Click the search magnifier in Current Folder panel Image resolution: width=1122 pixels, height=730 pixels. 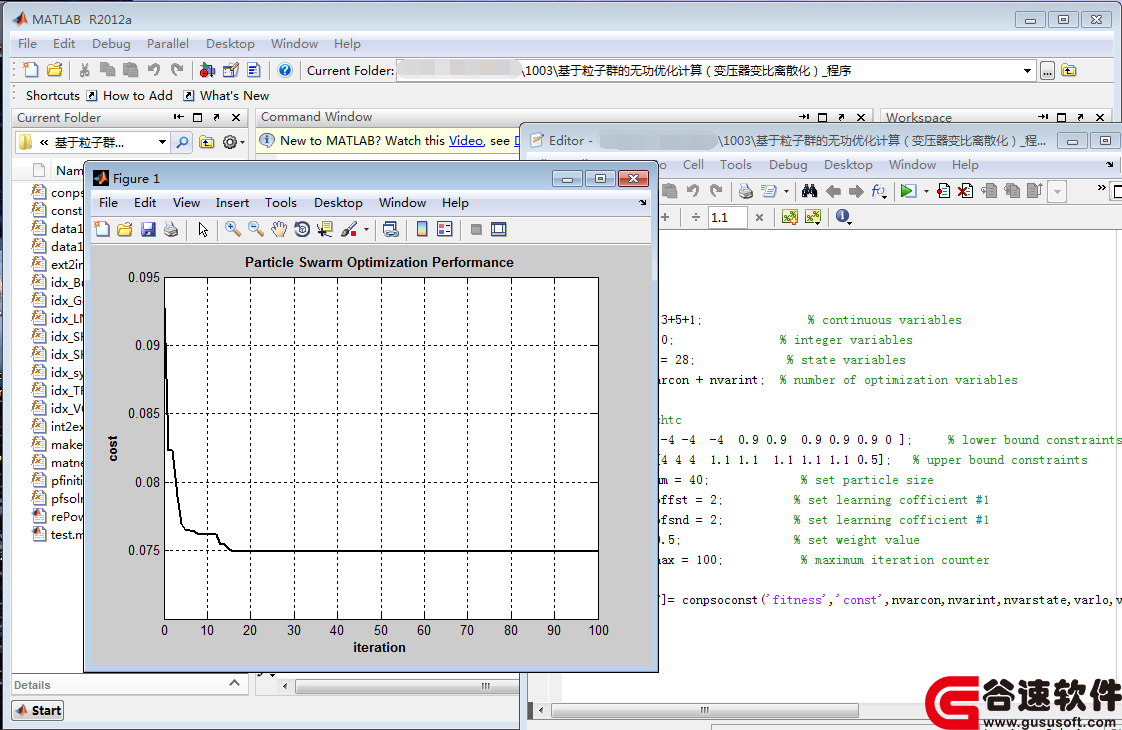(182, 142)
